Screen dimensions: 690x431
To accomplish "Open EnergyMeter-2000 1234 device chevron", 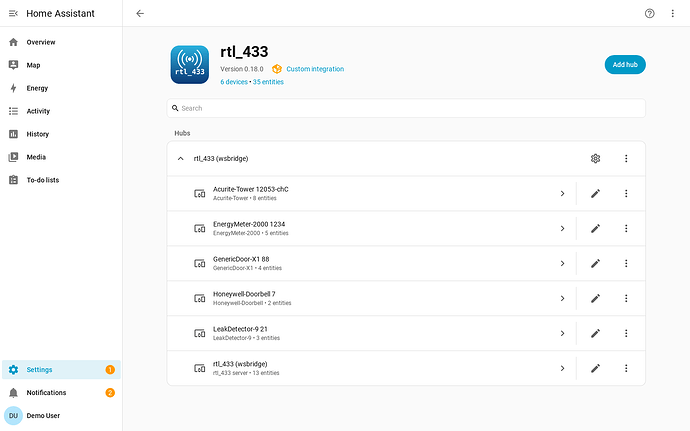I will click(x=562, y=228).
